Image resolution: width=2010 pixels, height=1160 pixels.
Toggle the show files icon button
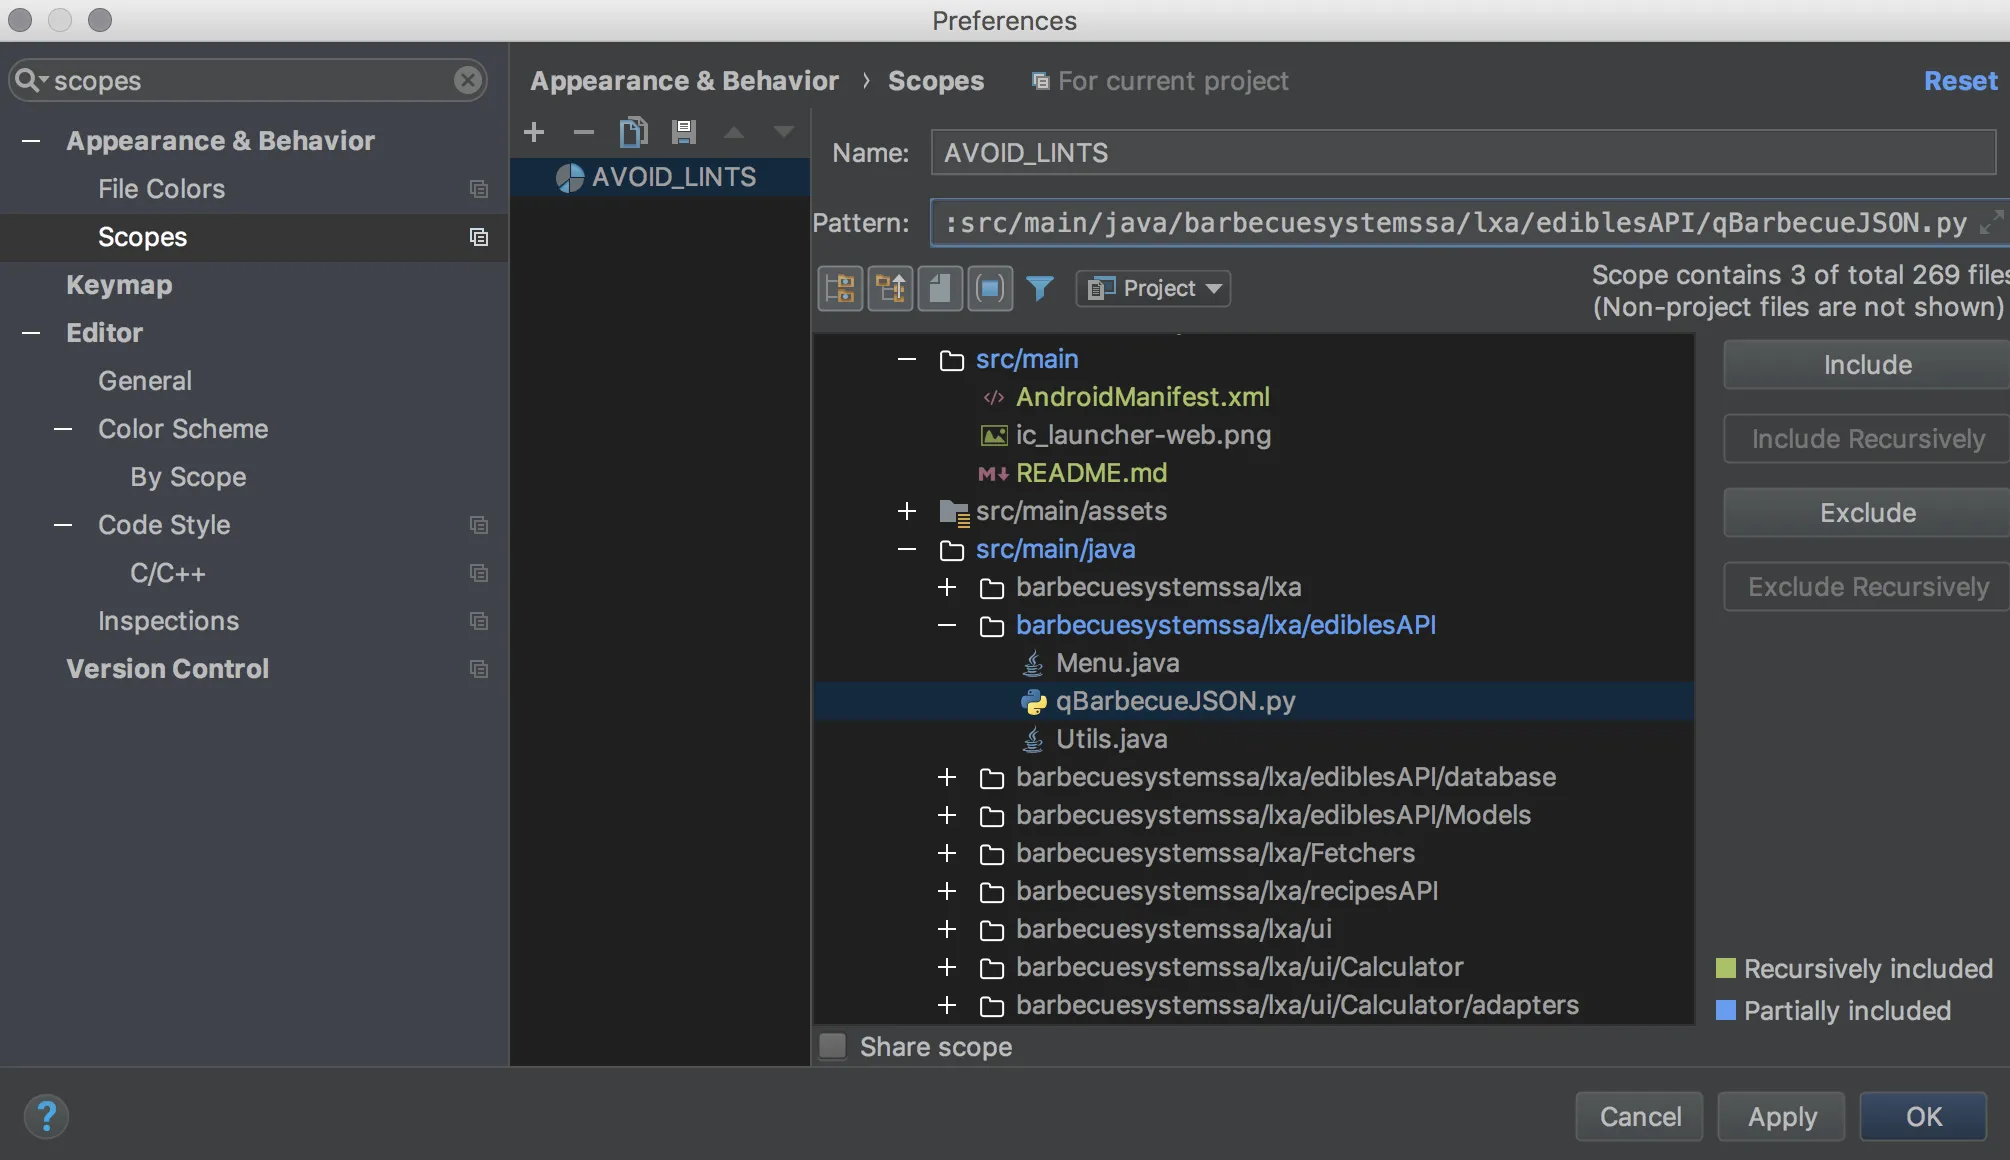click(940, 289)
